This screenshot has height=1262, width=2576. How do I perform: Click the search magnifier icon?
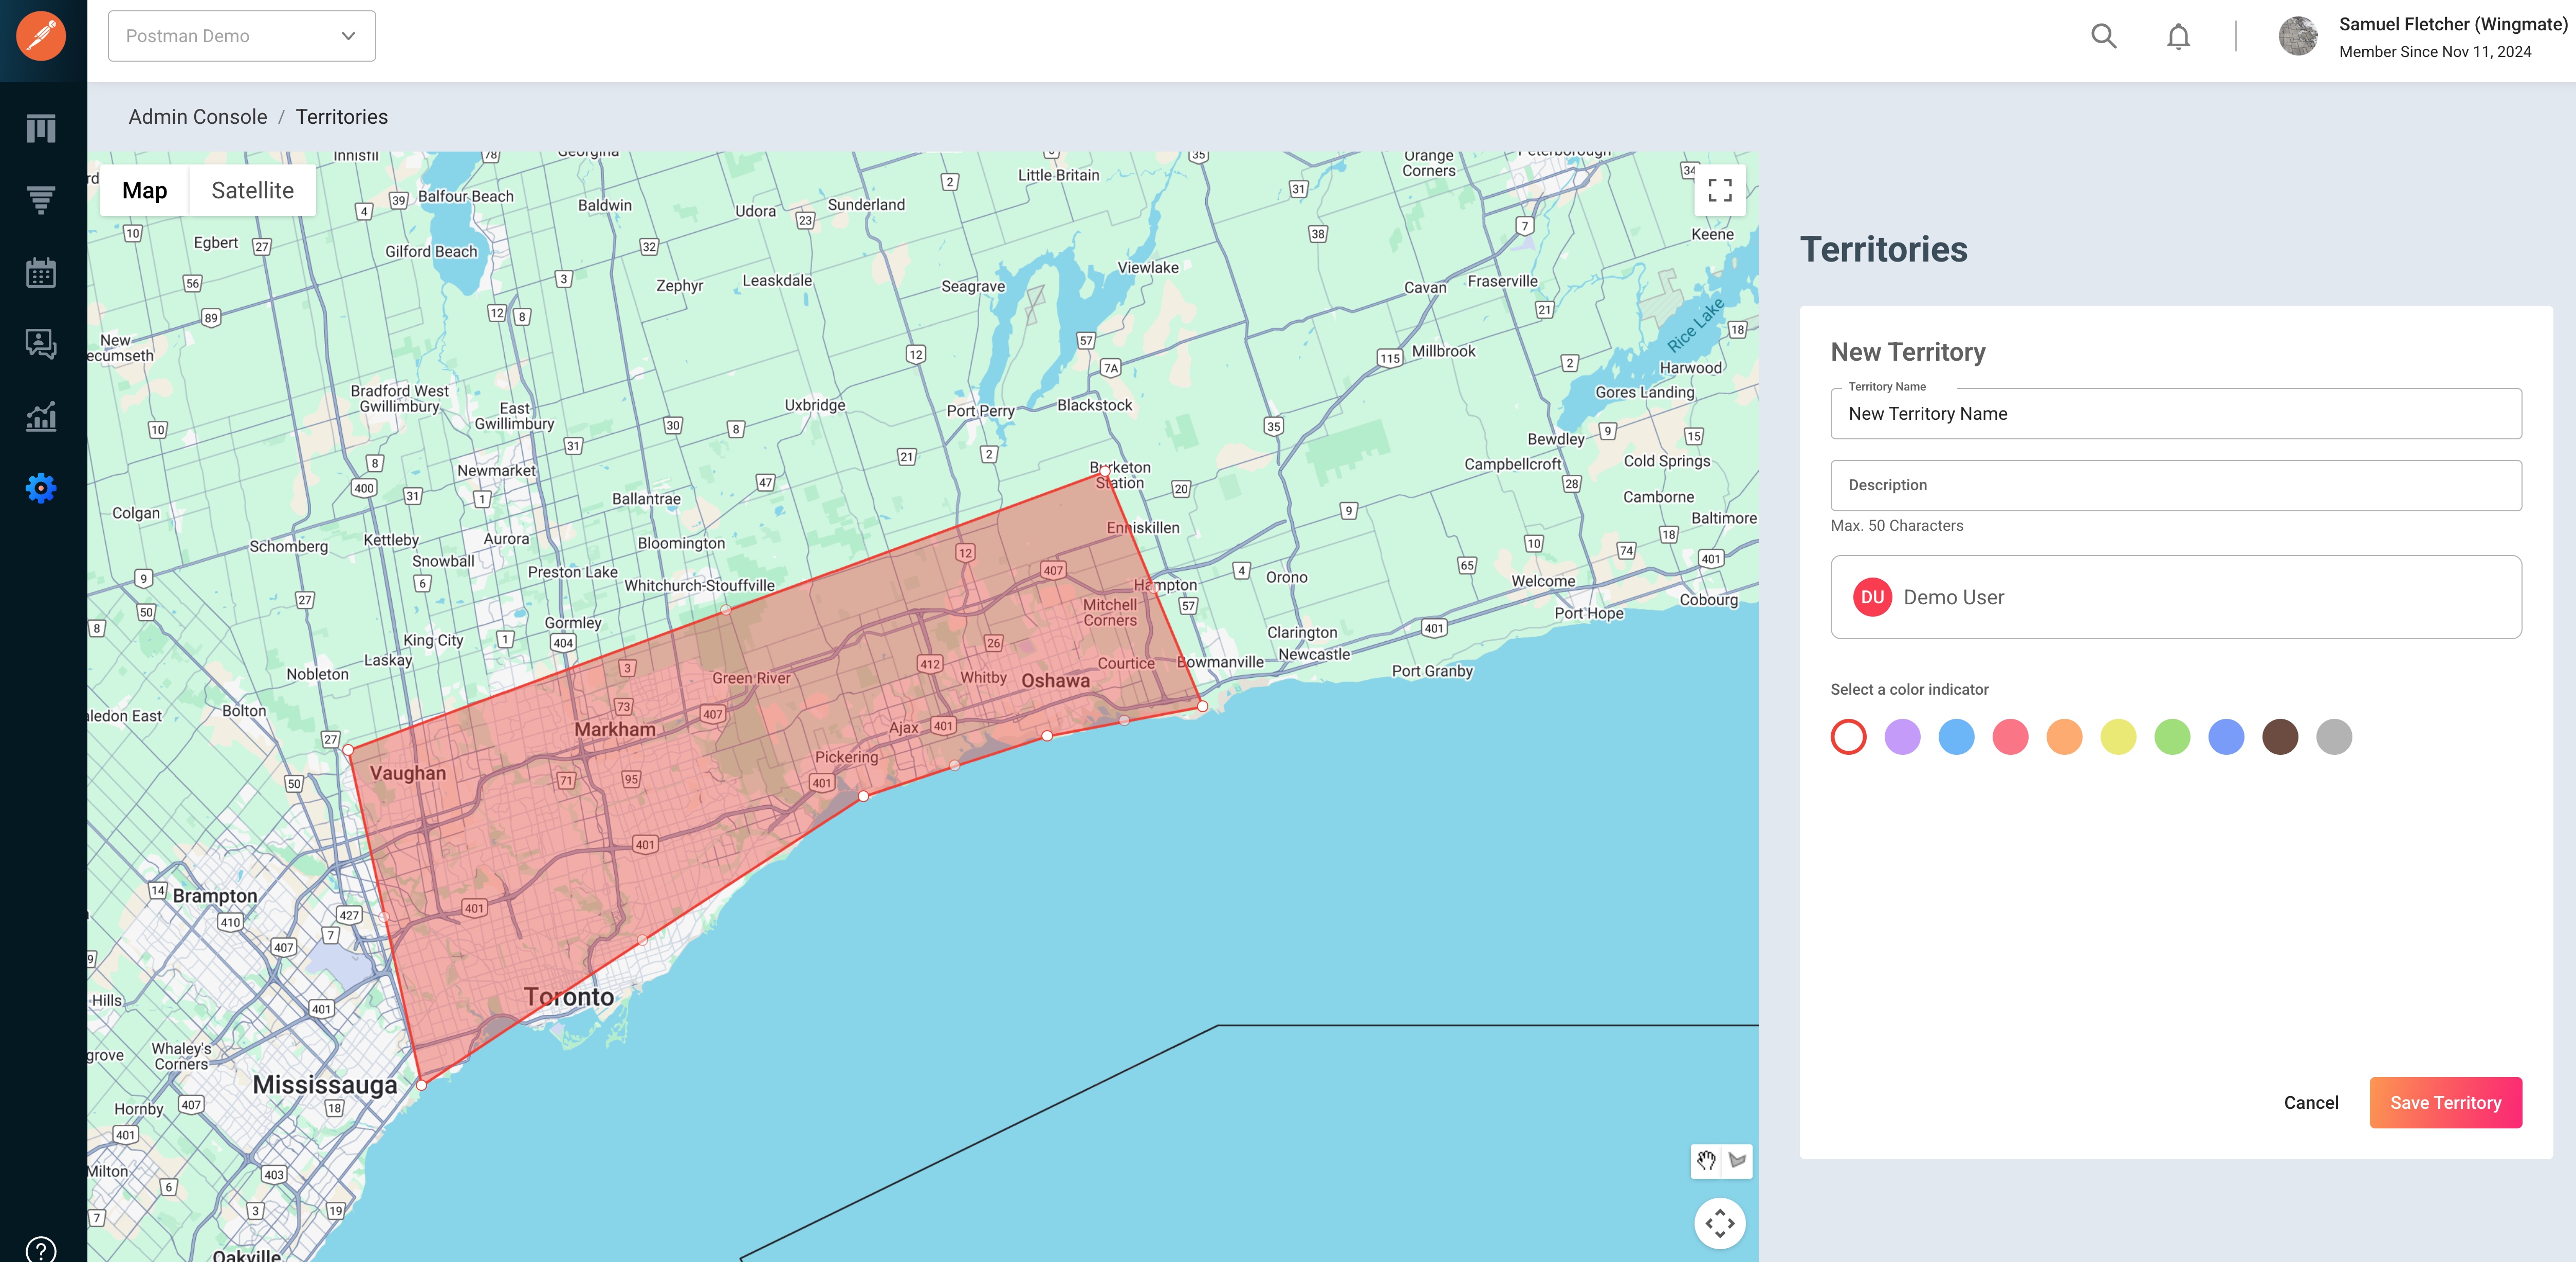click(2104, 37)
